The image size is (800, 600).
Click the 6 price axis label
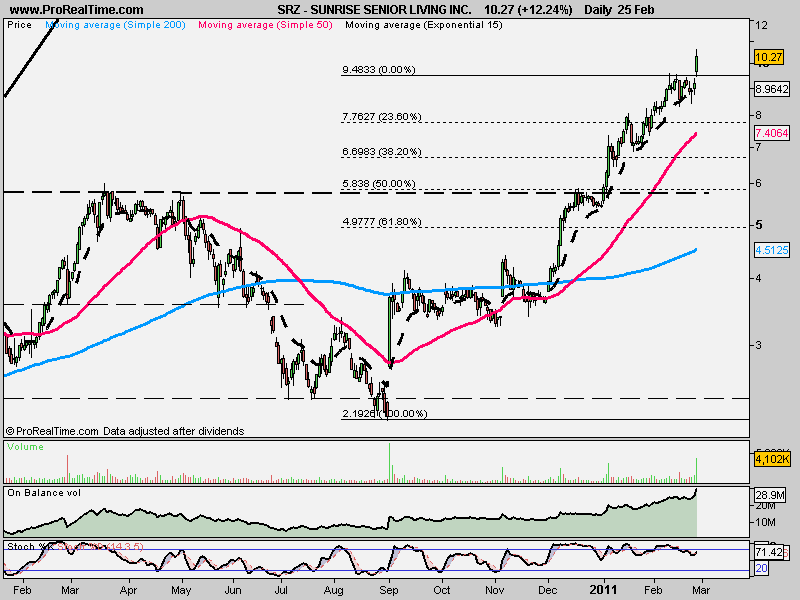tap(759, 183)
